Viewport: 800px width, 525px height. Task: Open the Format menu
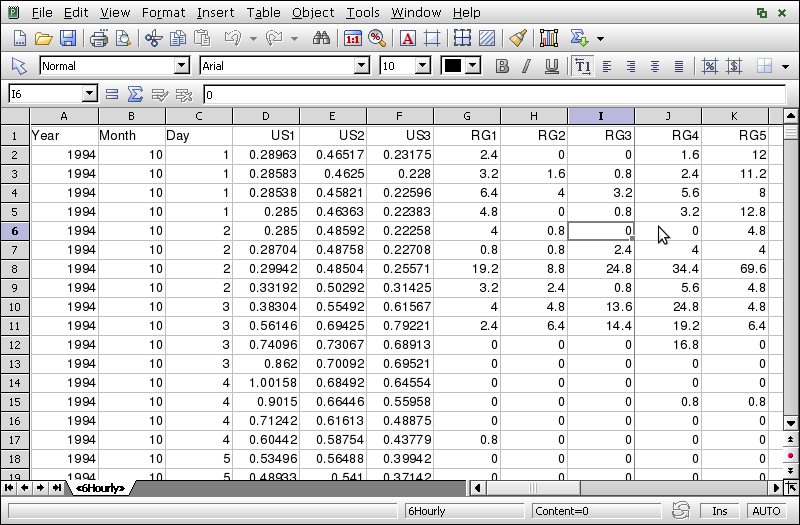click(x=163, y=12)
